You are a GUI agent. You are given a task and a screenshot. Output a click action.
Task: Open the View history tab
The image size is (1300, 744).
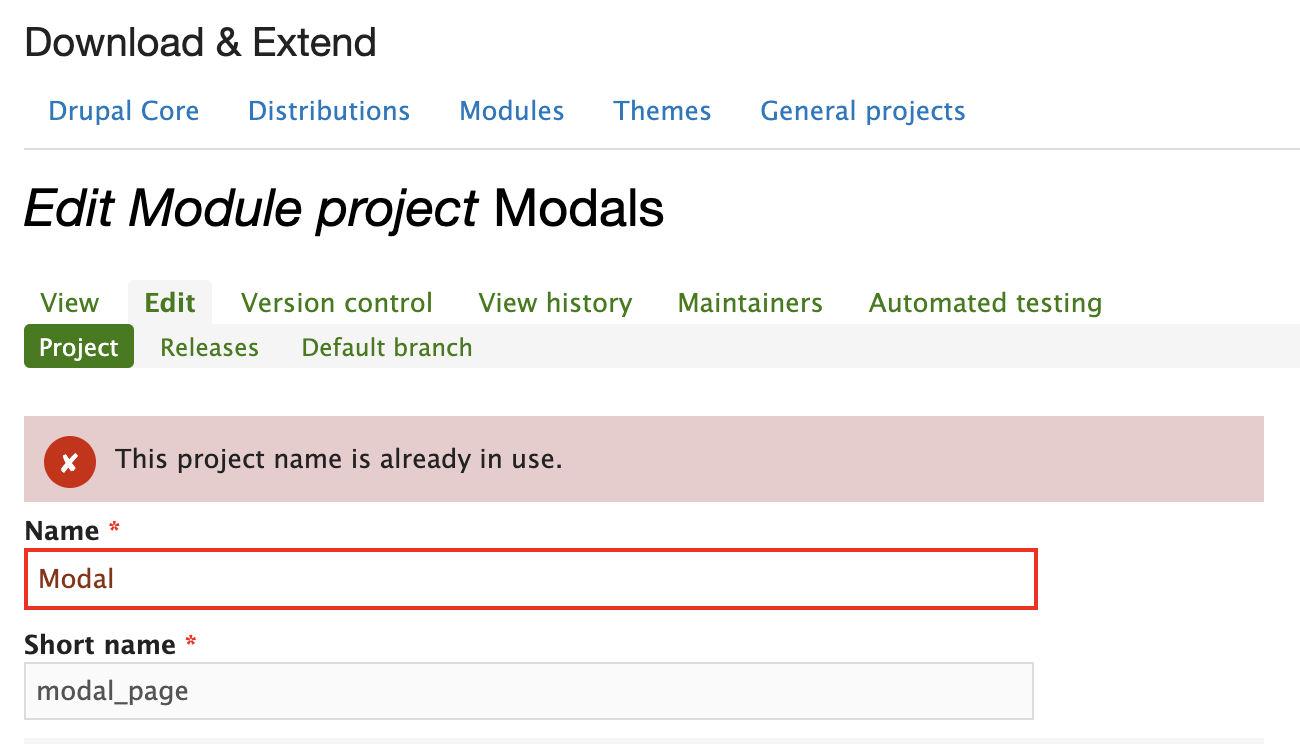tap(555, 302)
